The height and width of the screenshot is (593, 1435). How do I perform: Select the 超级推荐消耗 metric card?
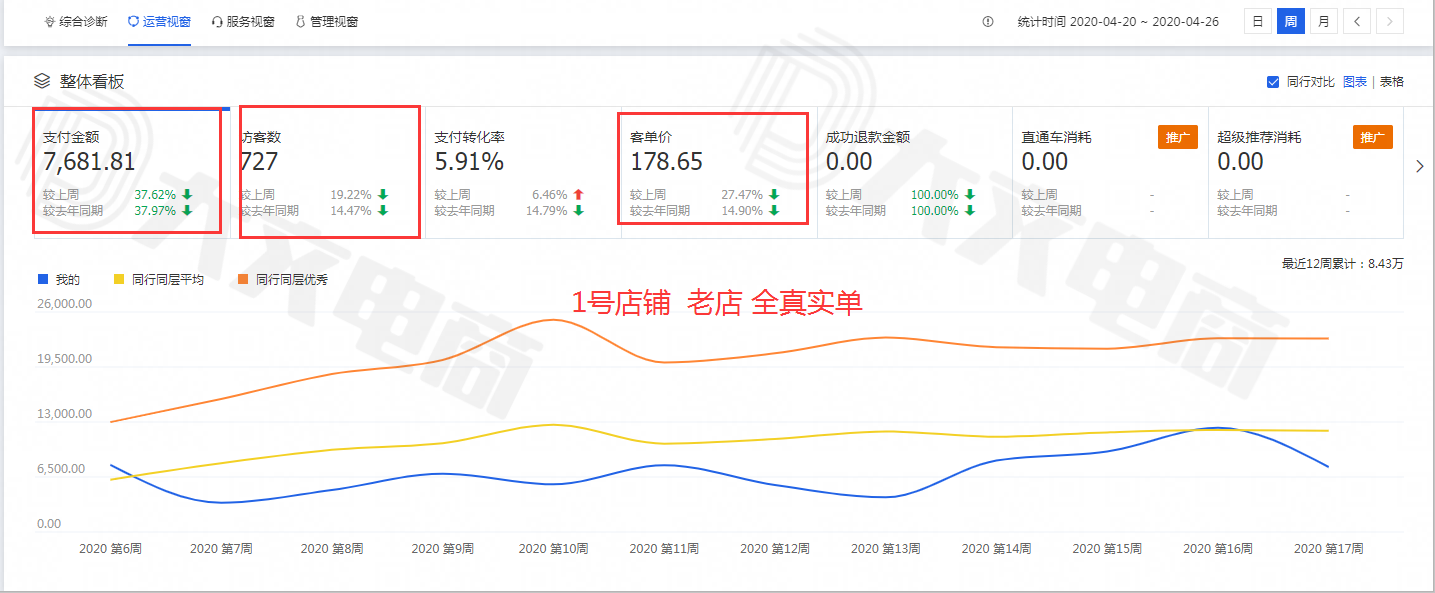point(1306,172)
